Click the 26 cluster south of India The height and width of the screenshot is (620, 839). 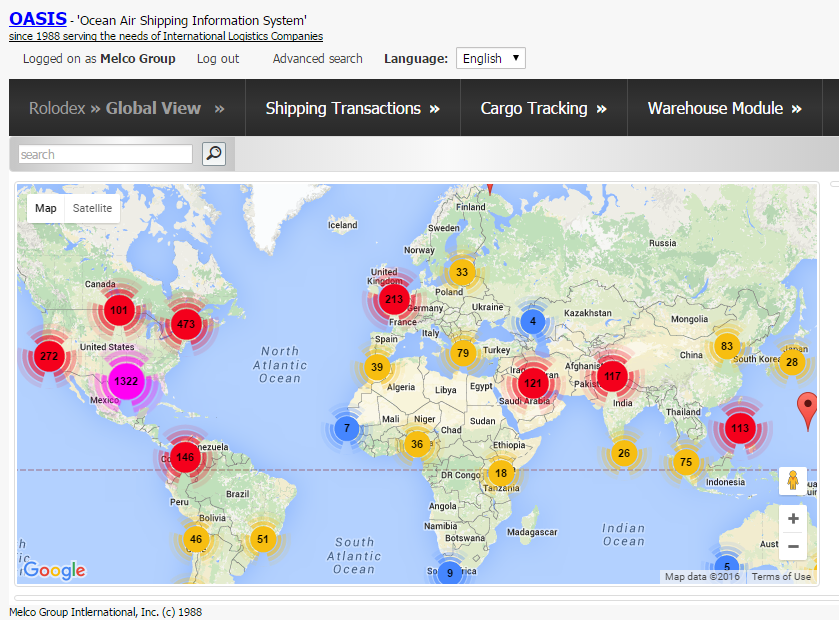[624, 453]
